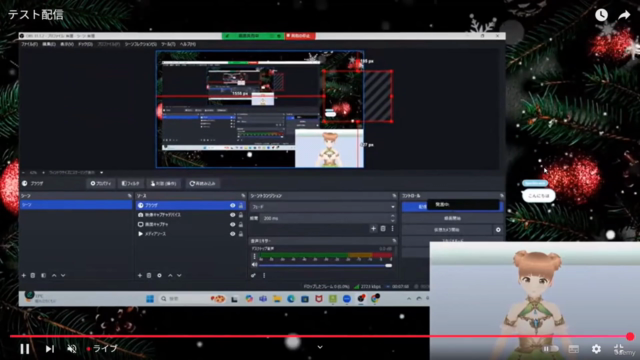Move scene up arrow
This screenshot has height=360, width=640.
(54, 276)
